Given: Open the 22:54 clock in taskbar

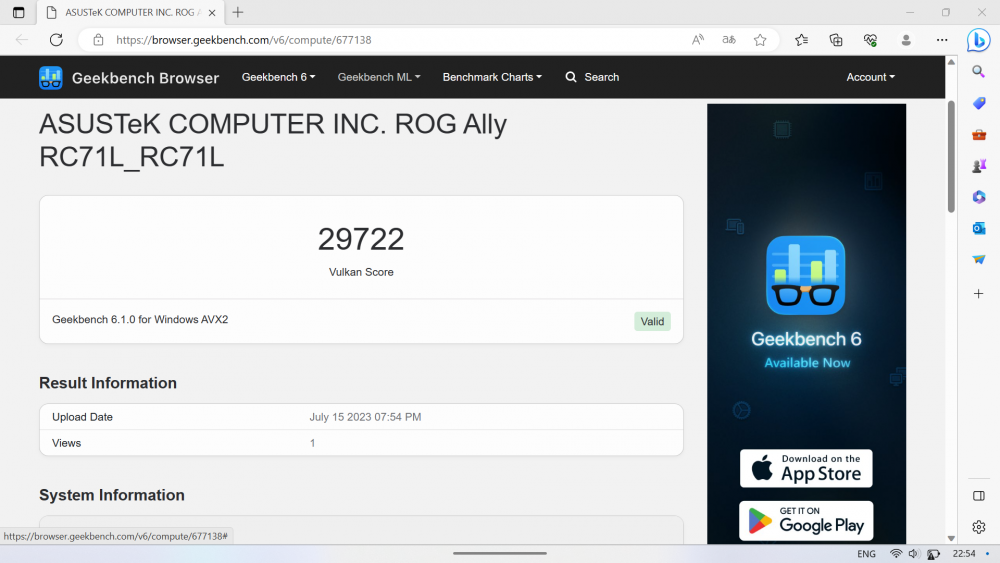Looking at the screenshot, I should [964, 553].
